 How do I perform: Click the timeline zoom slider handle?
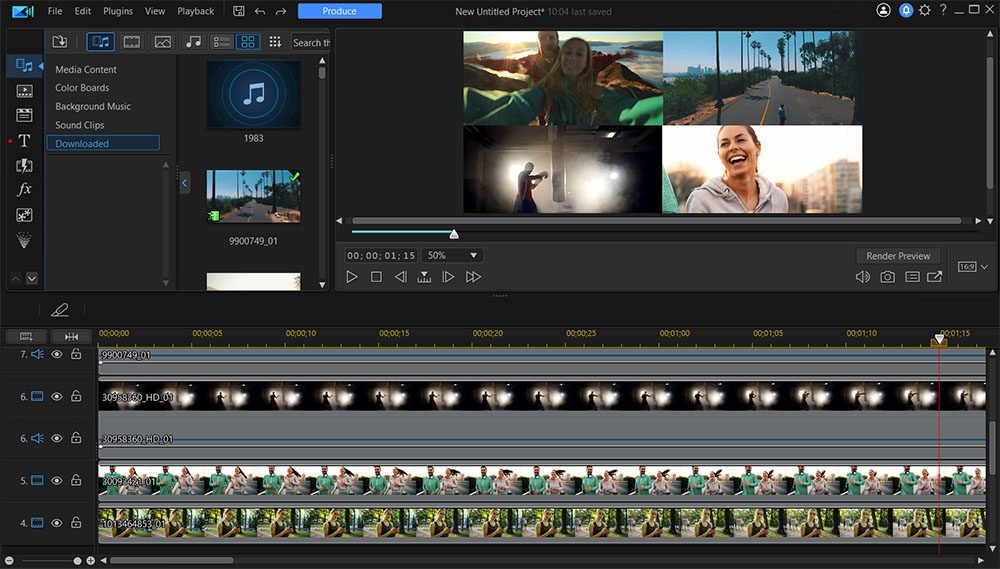[77, 561]
